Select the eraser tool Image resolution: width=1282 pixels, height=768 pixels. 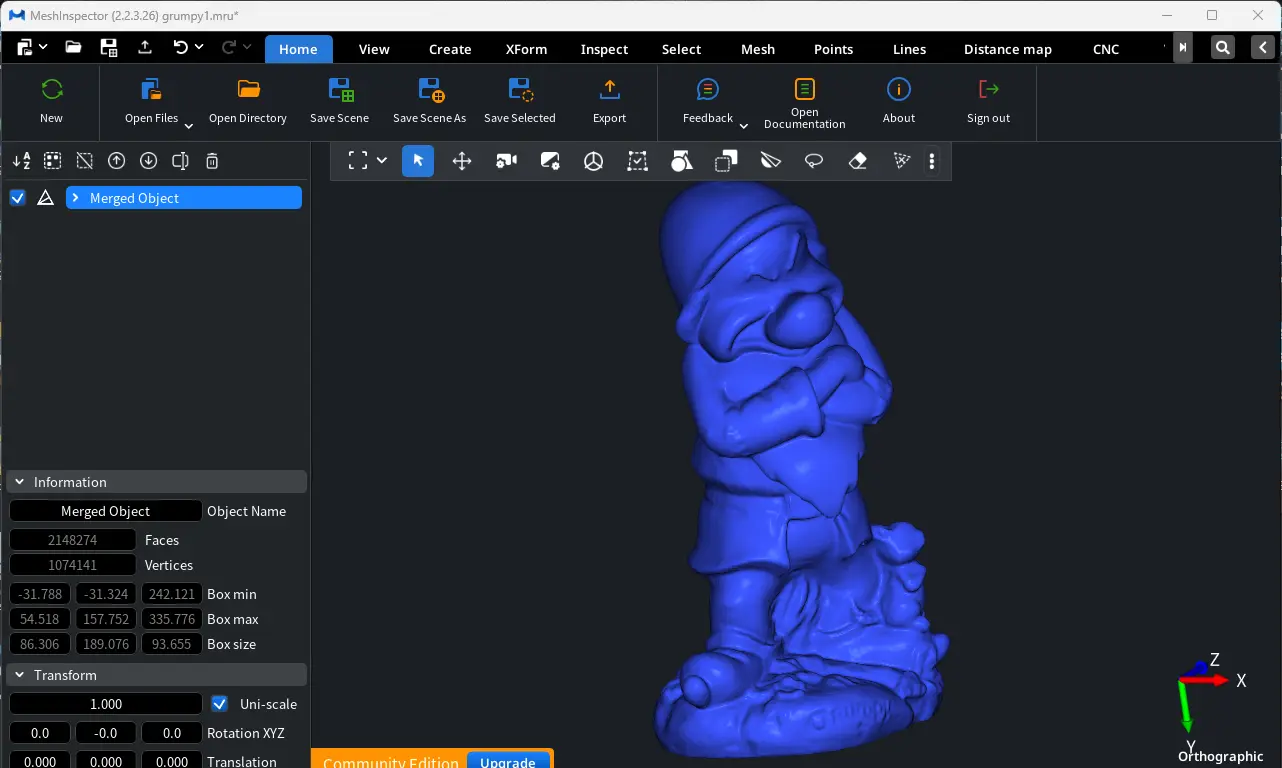[x=858, y=161]
